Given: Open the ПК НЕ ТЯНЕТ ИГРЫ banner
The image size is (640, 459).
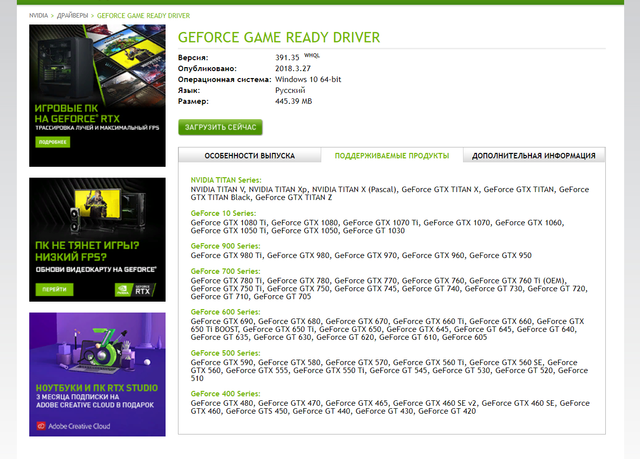Looking at the screenshot, I should [97, 239].
